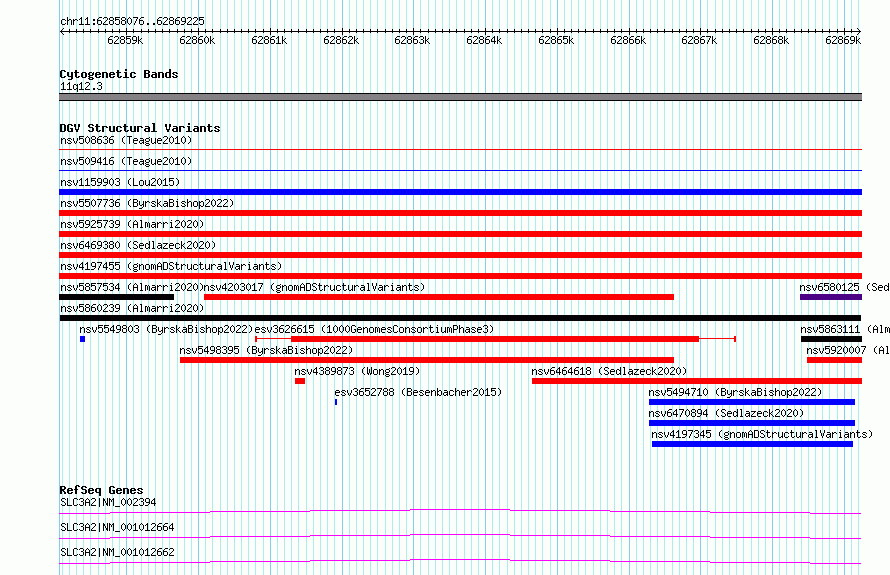Click nsv6469380 (Sedlazeck2020) label
The height and width of the screenshot is (575, 890).
pos(138,245)
